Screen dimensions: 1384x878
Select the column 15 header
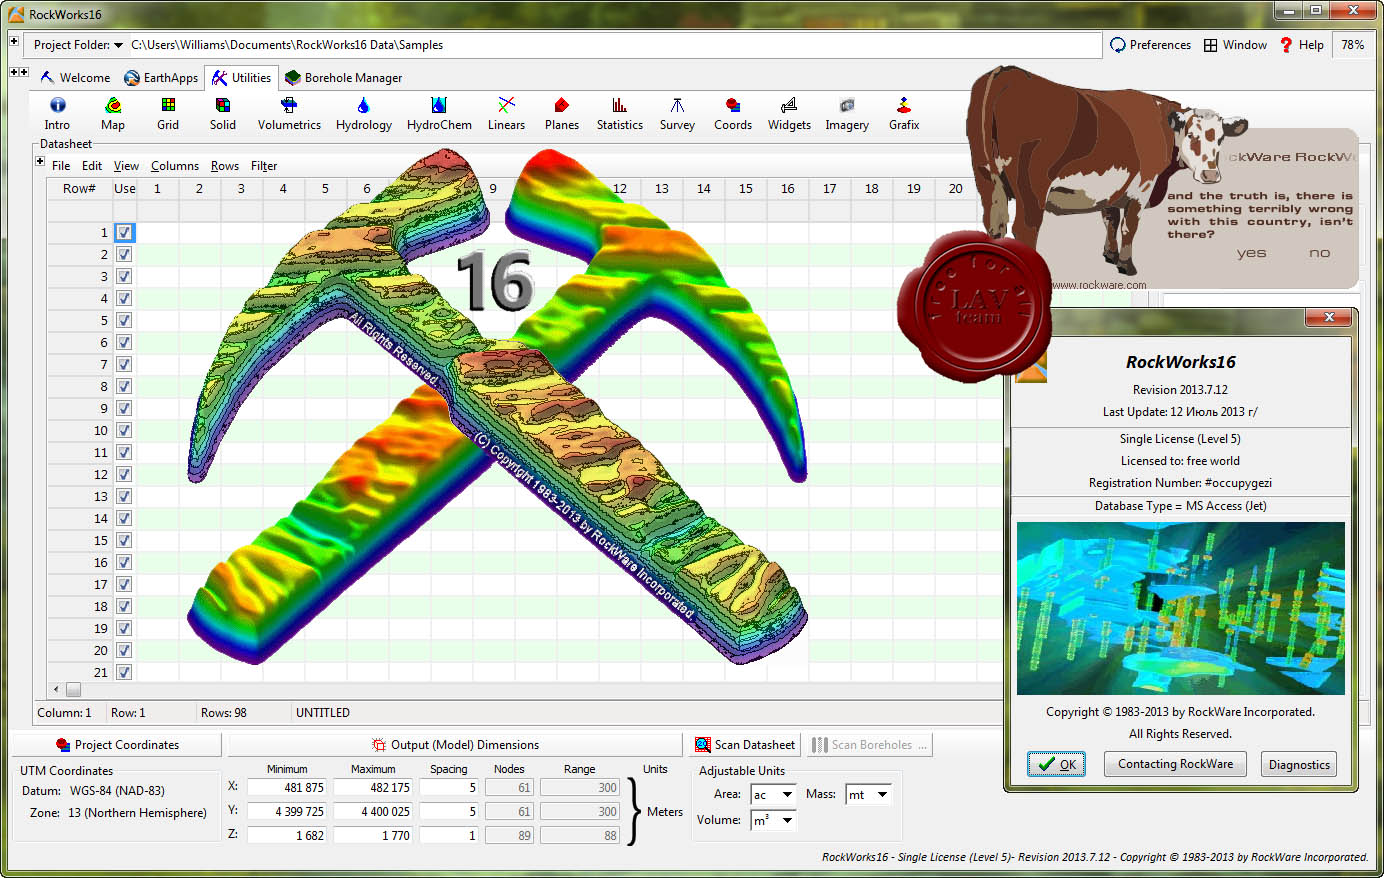745,188
